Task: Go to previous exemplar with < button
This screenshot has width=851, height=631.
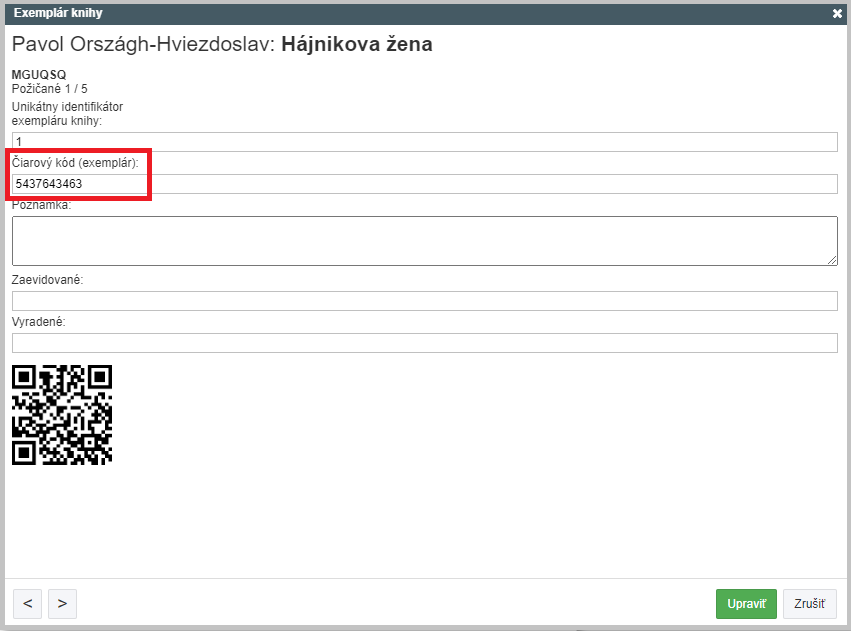Action: click(28, 604)
